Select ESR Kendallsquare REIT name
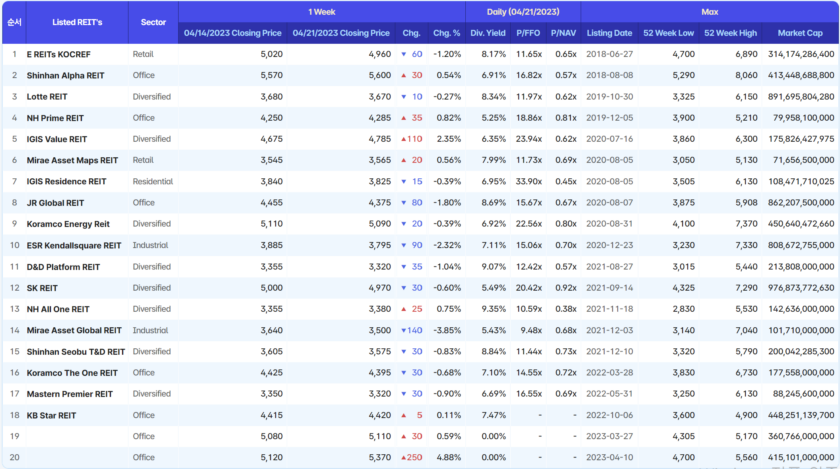The image size is (840, 469). [x=74, y=245]
